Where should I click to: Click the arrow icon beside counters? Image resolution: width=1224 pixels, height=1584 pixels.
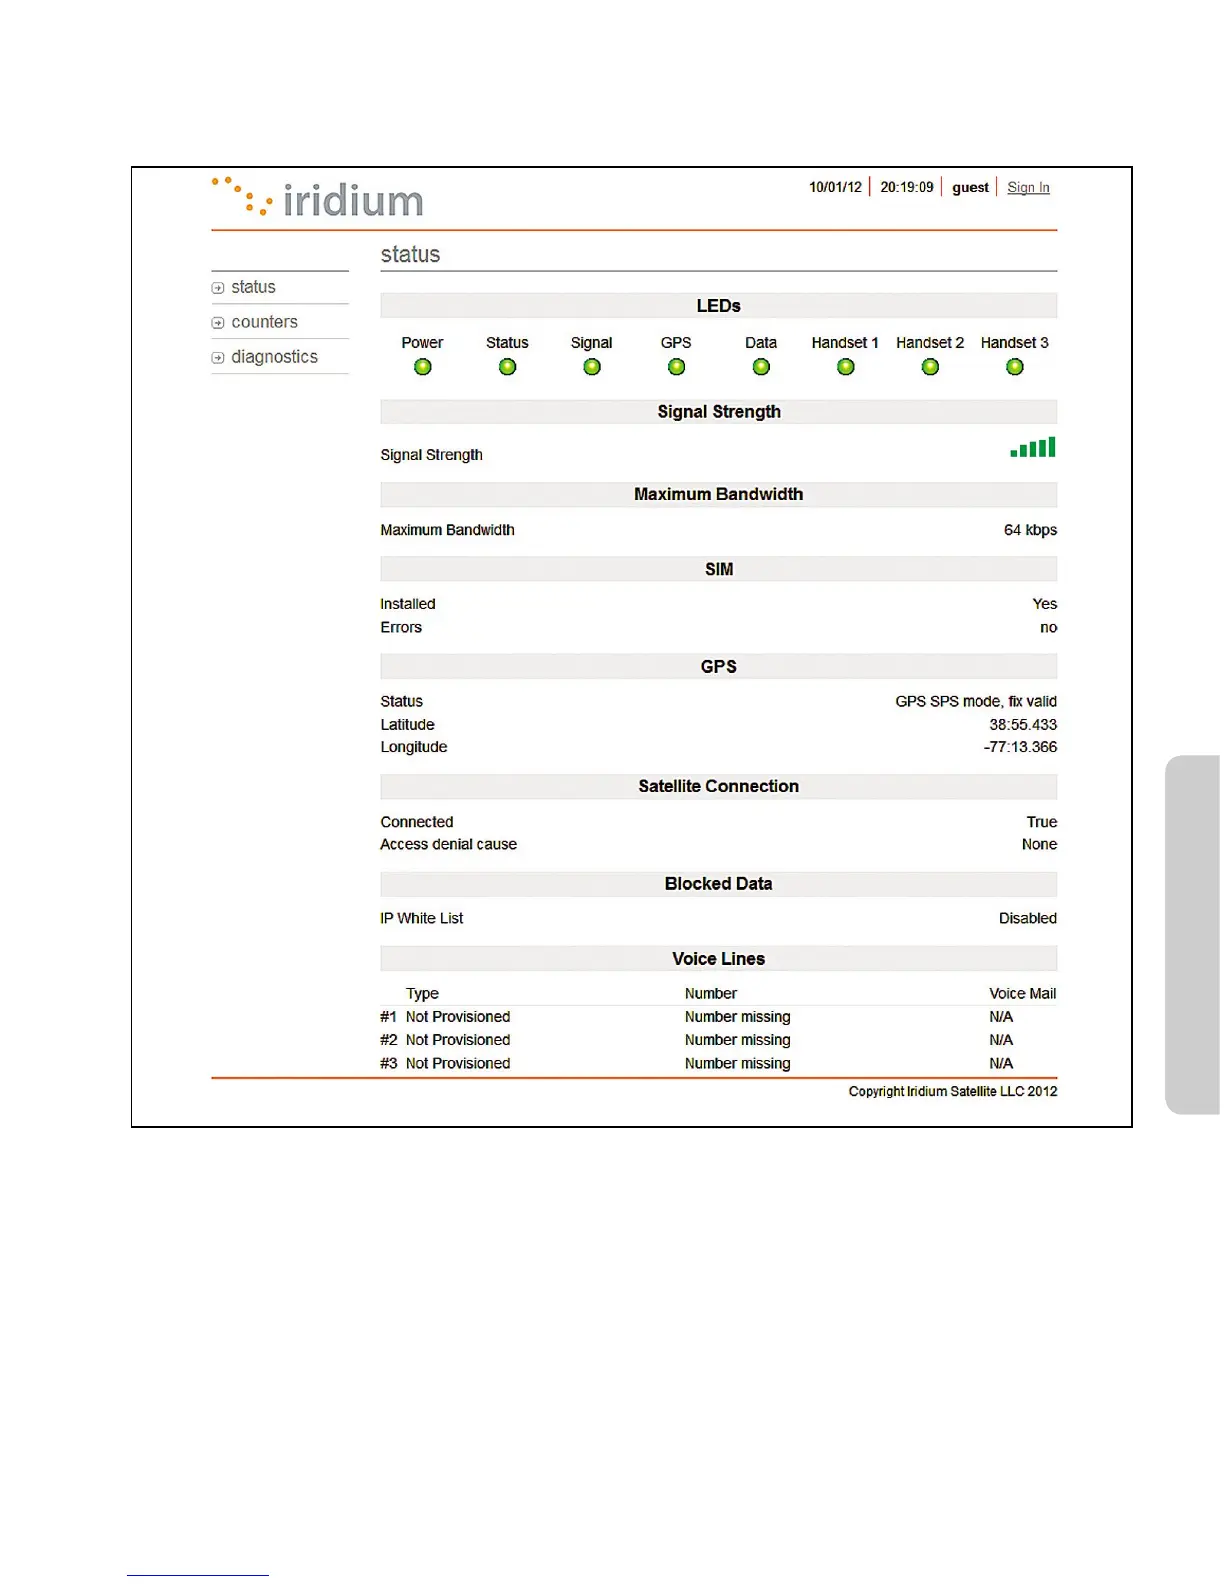(218, 323)
